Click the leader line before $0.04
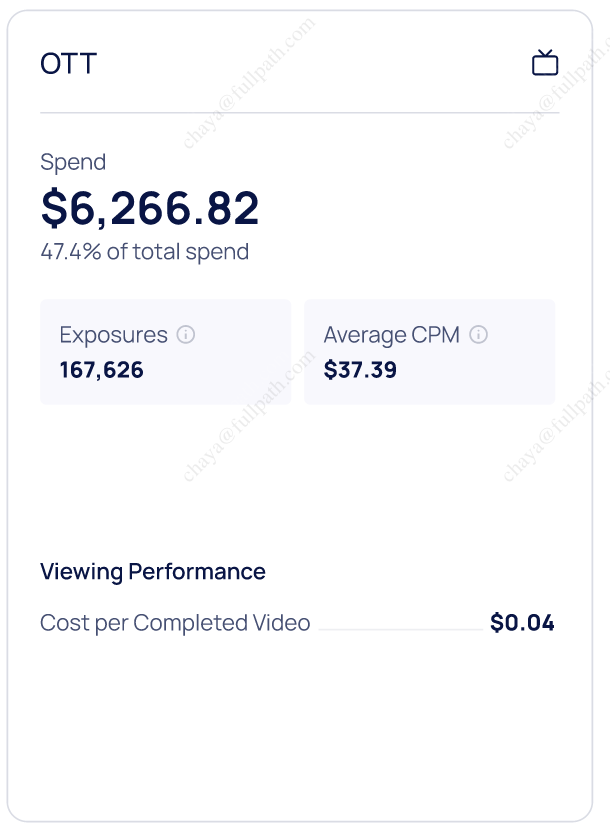Image resolution: width=610 pixels, height=836 pixels. (400, 629)
